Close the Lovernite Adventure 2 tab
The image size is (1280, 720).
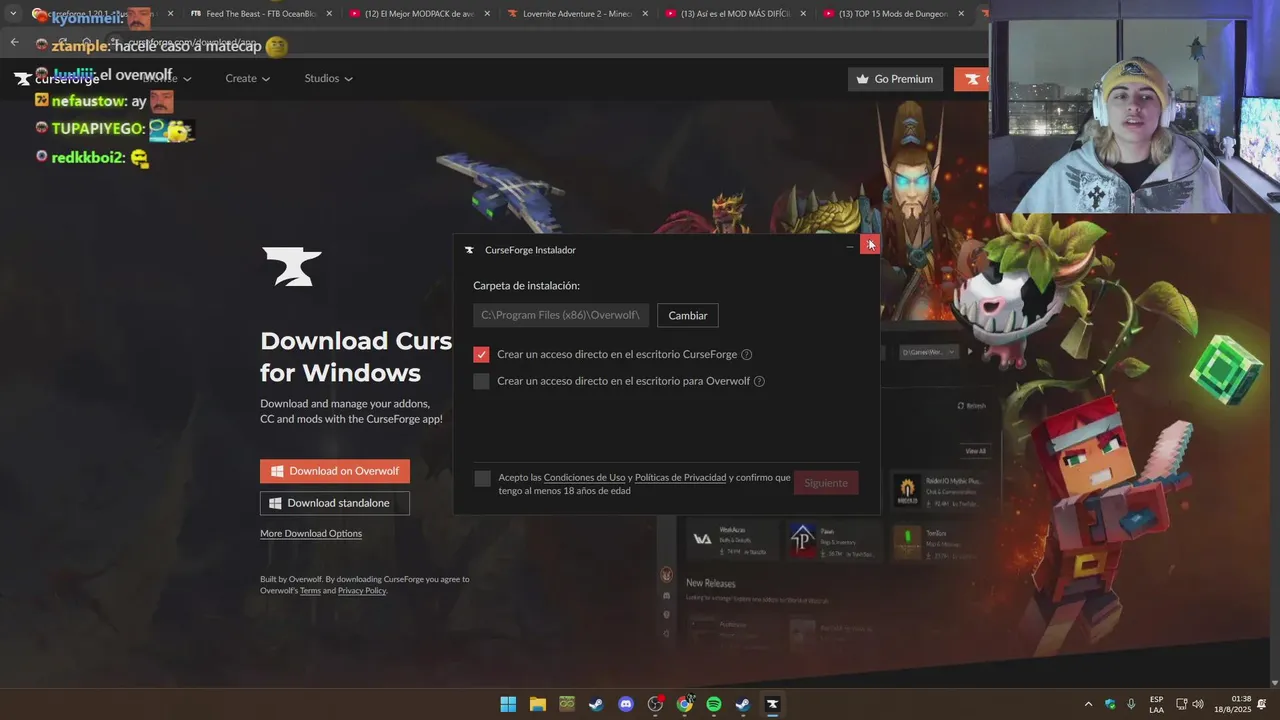point(645,14)
